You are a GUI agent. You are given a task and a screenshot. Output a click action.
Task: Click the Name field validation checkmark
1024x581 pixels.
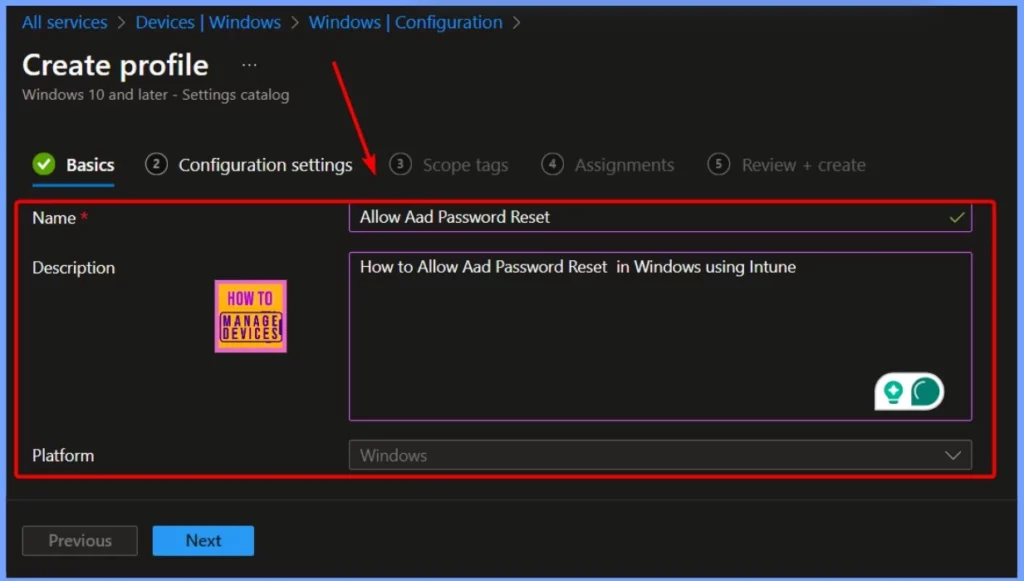pyautogui.click(x=957, y=217)
